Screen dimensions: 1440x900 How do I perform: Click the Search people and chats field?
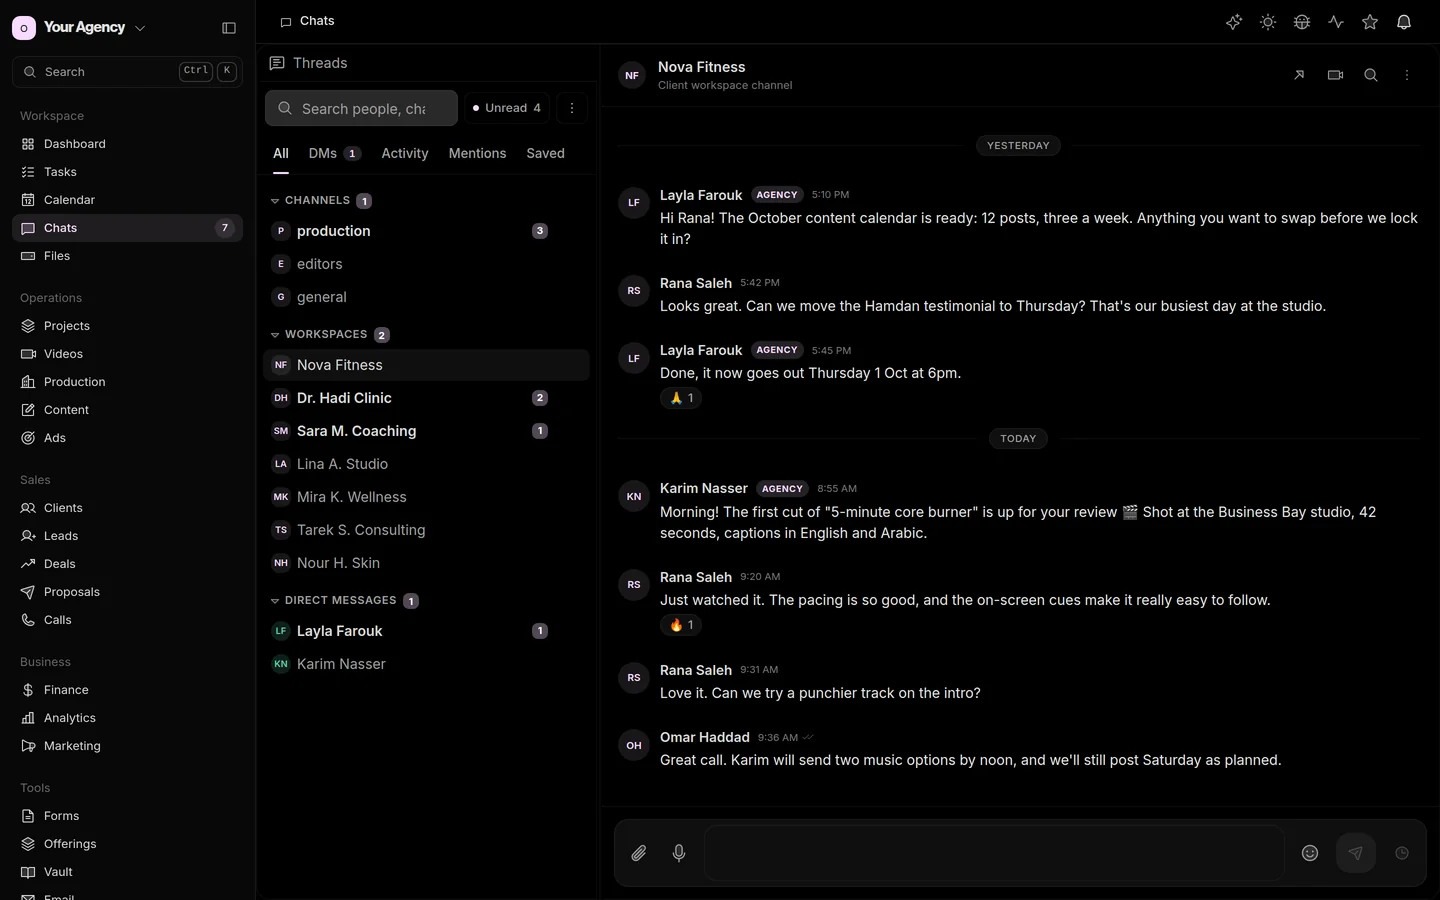click(361, 108)
